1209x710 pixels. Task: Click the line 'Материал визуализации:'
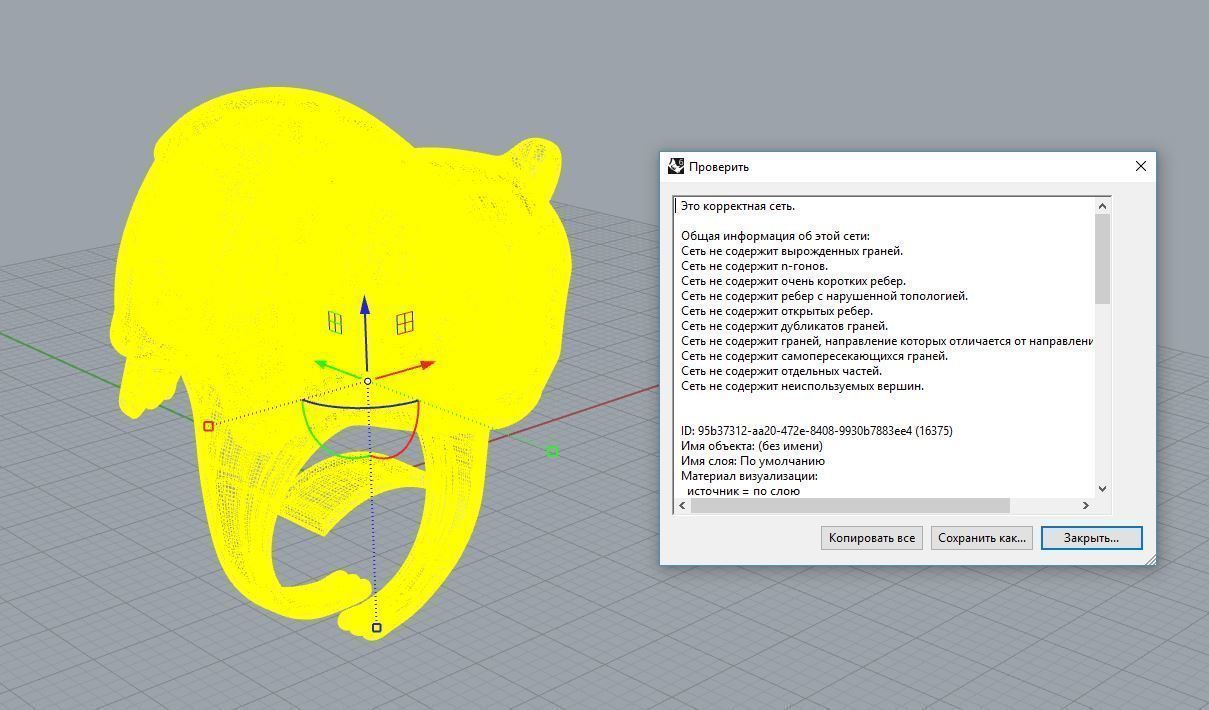coord(749,476)
